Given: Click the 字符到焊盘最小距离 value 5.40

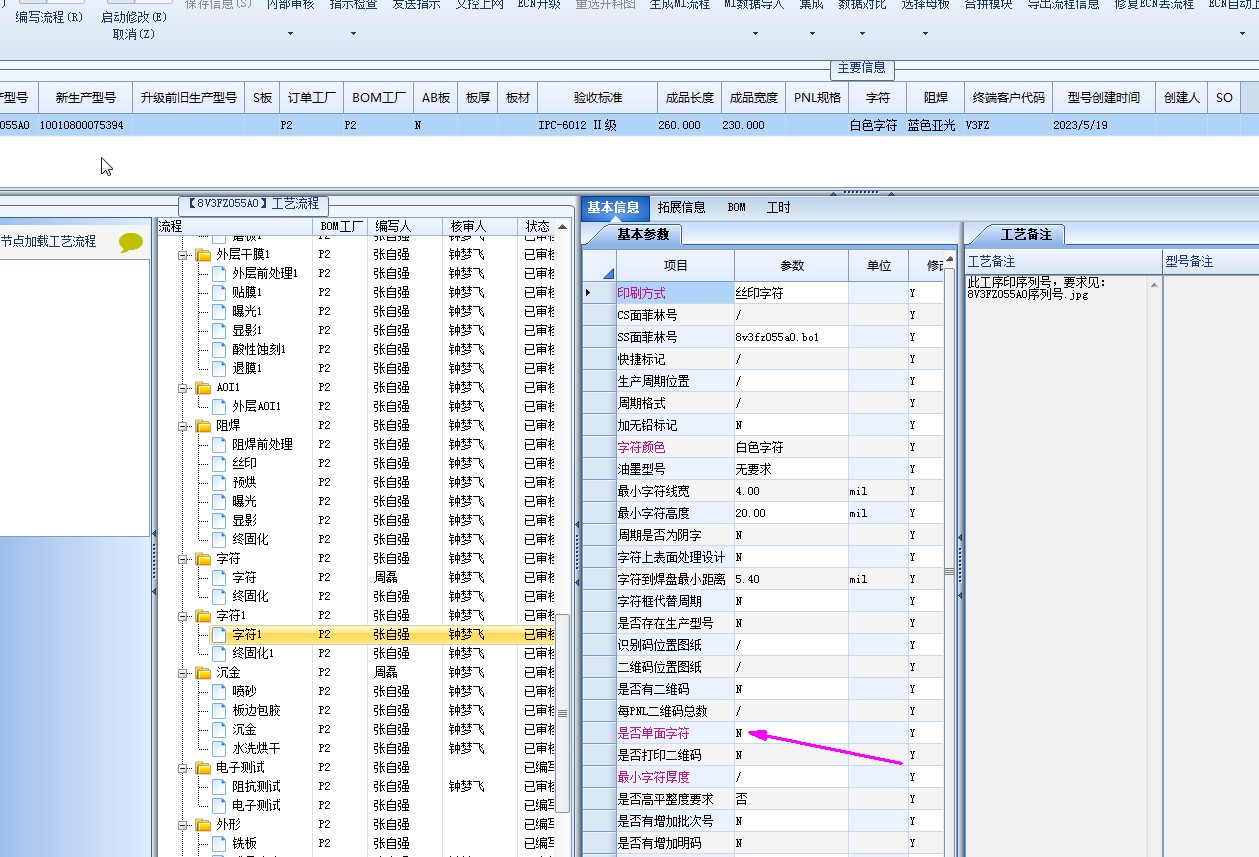Looking at the screenshot, I should 791,579.
